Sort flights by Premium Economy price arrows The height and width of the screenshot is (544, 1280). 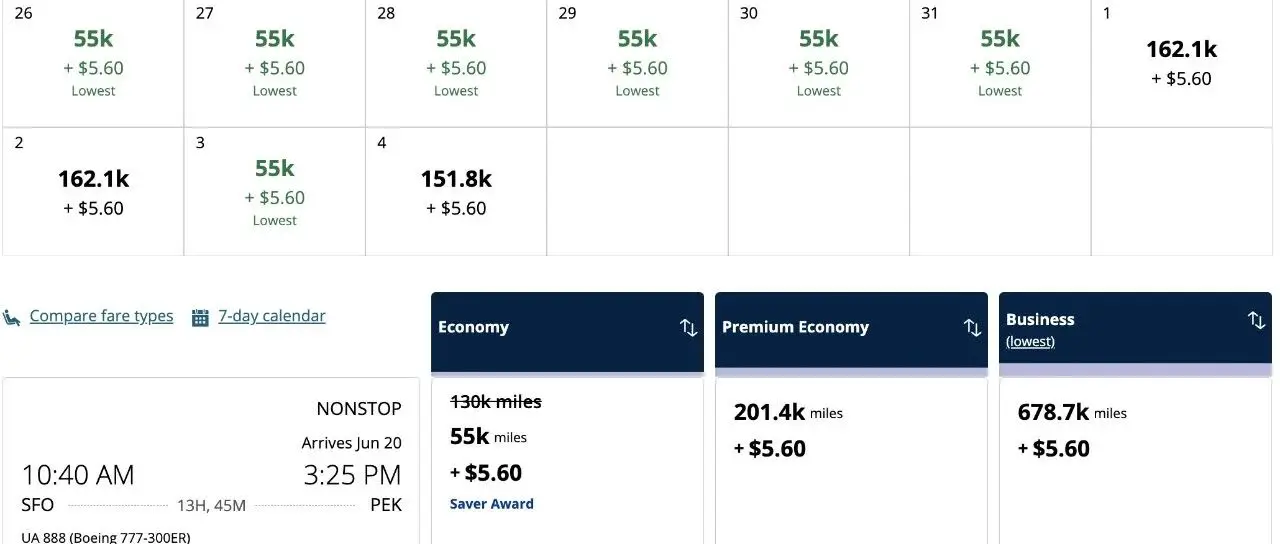click(x=972, y=328)
